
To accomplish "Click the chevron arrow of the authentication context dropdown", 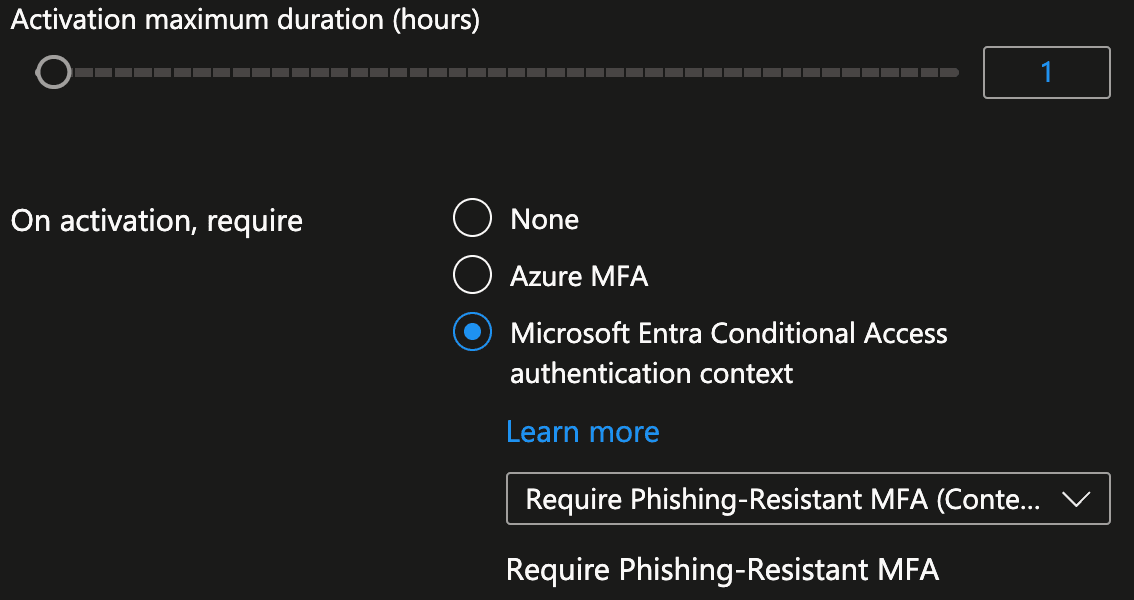I will click(1076, 499).
